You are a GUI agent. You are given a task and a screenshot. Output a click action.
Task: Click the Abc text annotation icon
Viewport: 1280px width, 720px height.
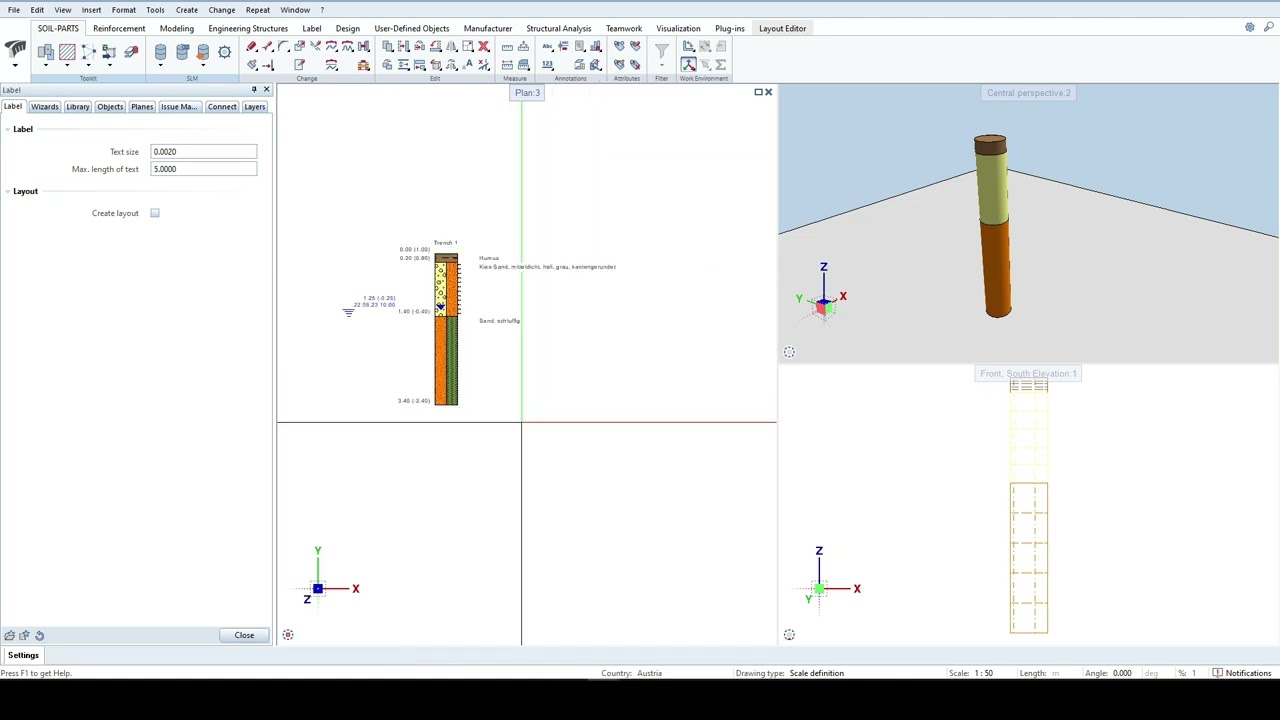(x=547, y=46)
